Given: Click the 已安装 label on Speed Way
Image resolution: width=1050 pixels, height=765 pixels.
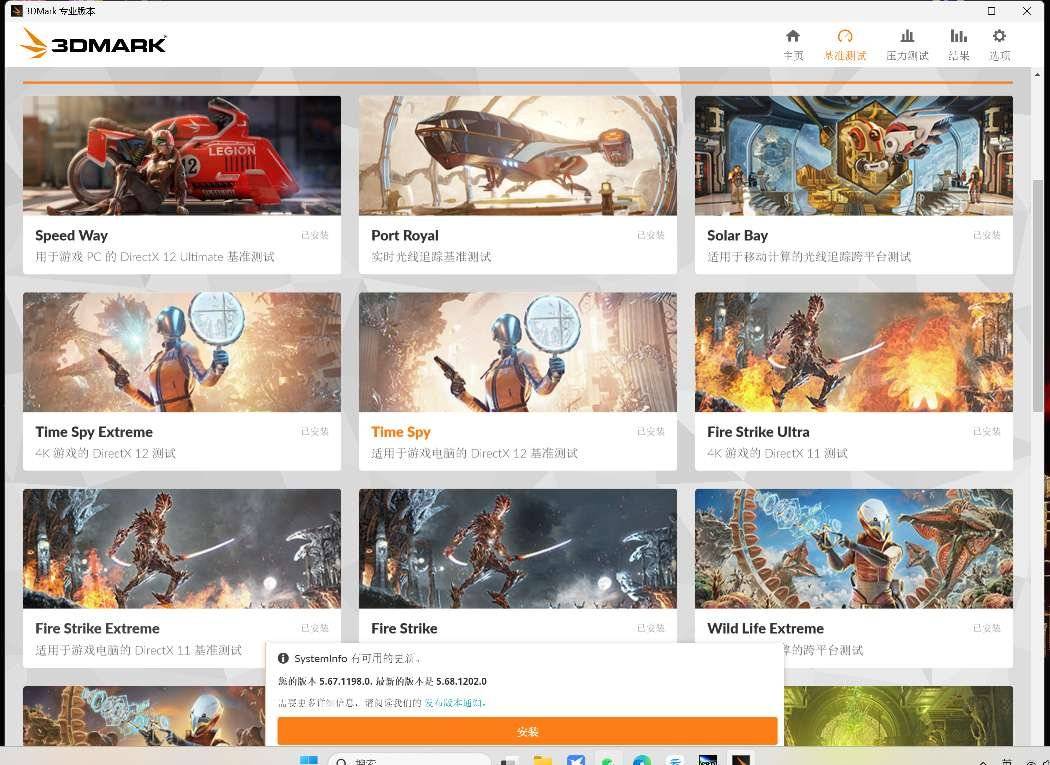Looking at the screenshot, I should [315, 235].
